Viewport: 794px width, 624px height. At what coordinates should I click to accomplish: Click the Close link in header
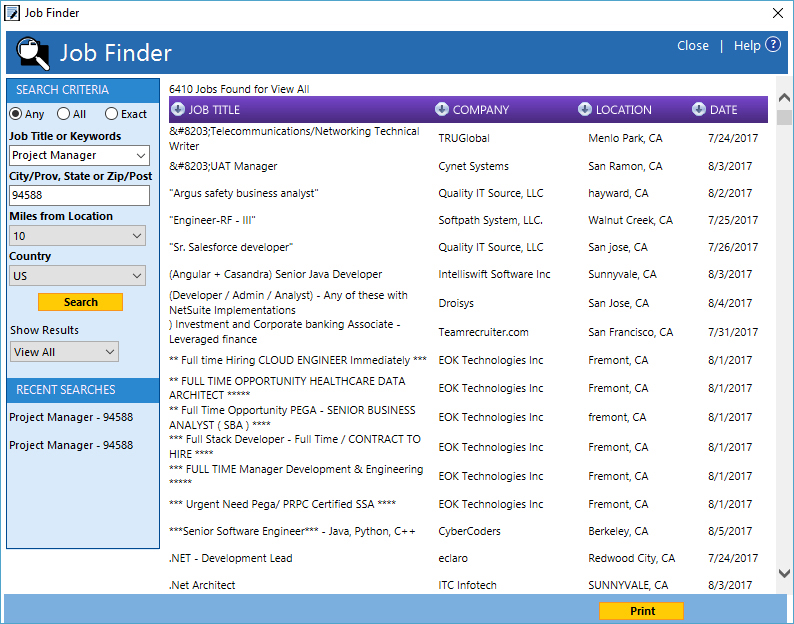[693, 46]
